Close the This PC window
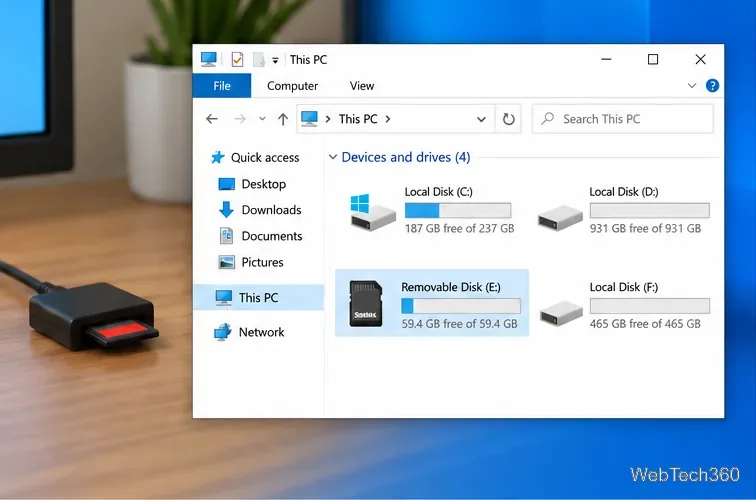Screen dimensions: 756x500 [700, 59]
